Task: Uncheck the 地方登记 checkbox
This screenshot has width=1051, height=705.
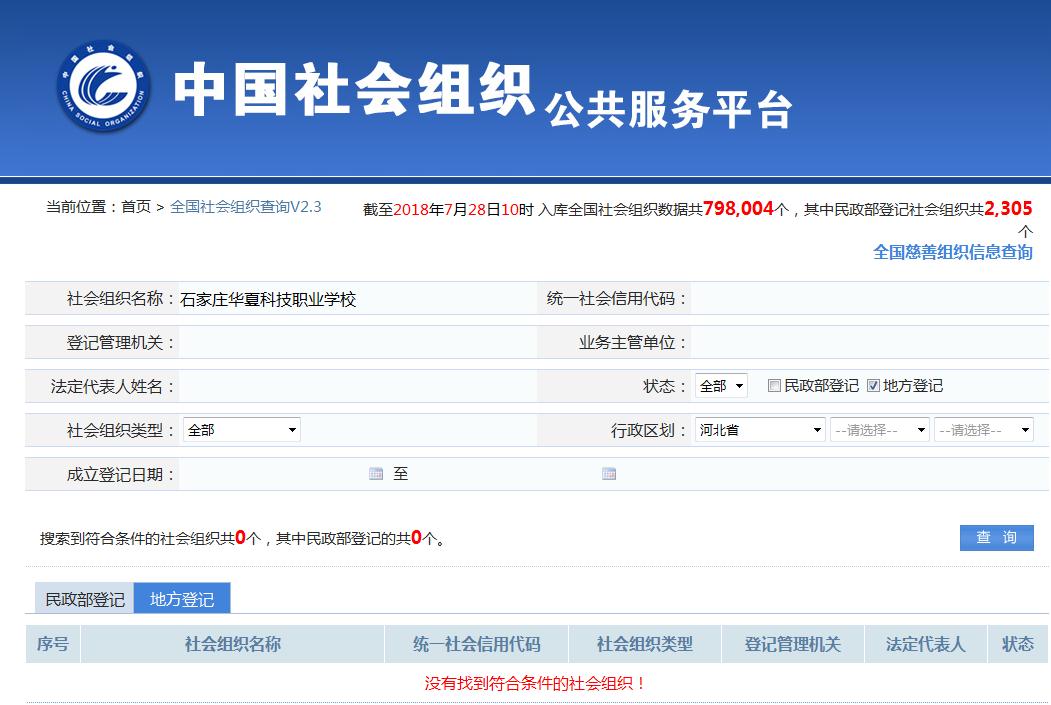Action: pos(873,385)
